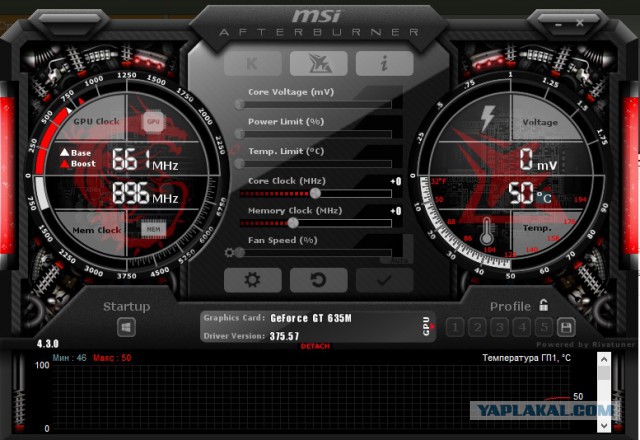This screenshot has height=440, width=640.
Task: Save profile with the floppy disk icon
Action: (x=566, y=327)
